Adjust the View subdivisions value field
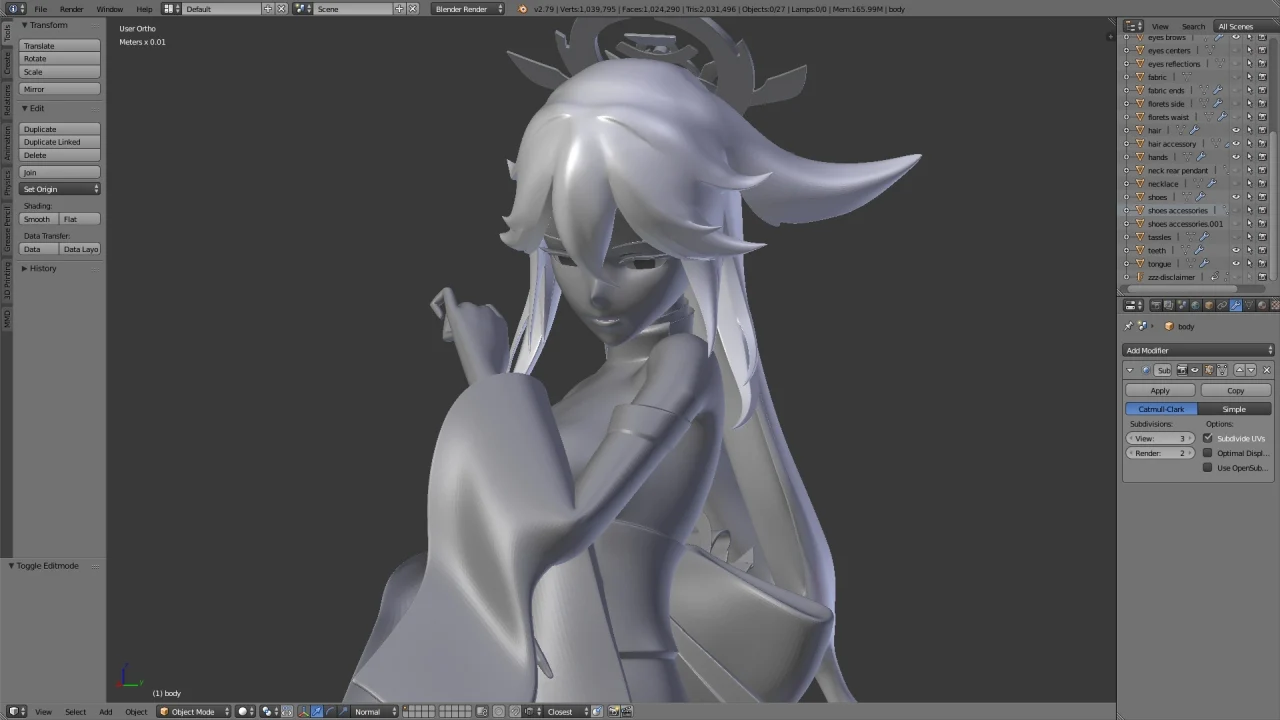 coord(1160,438)
